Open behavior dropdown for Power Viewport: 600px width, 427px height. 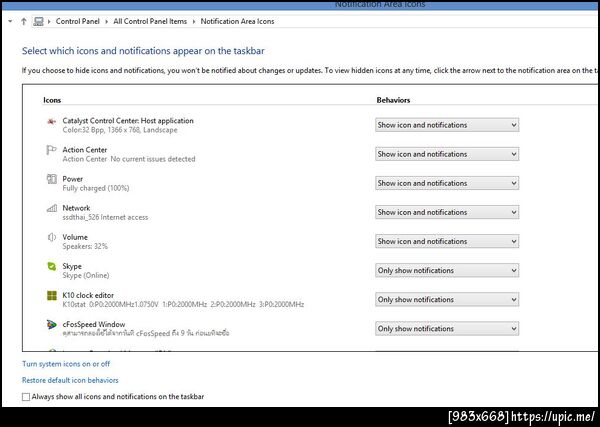tap(447, 183)
